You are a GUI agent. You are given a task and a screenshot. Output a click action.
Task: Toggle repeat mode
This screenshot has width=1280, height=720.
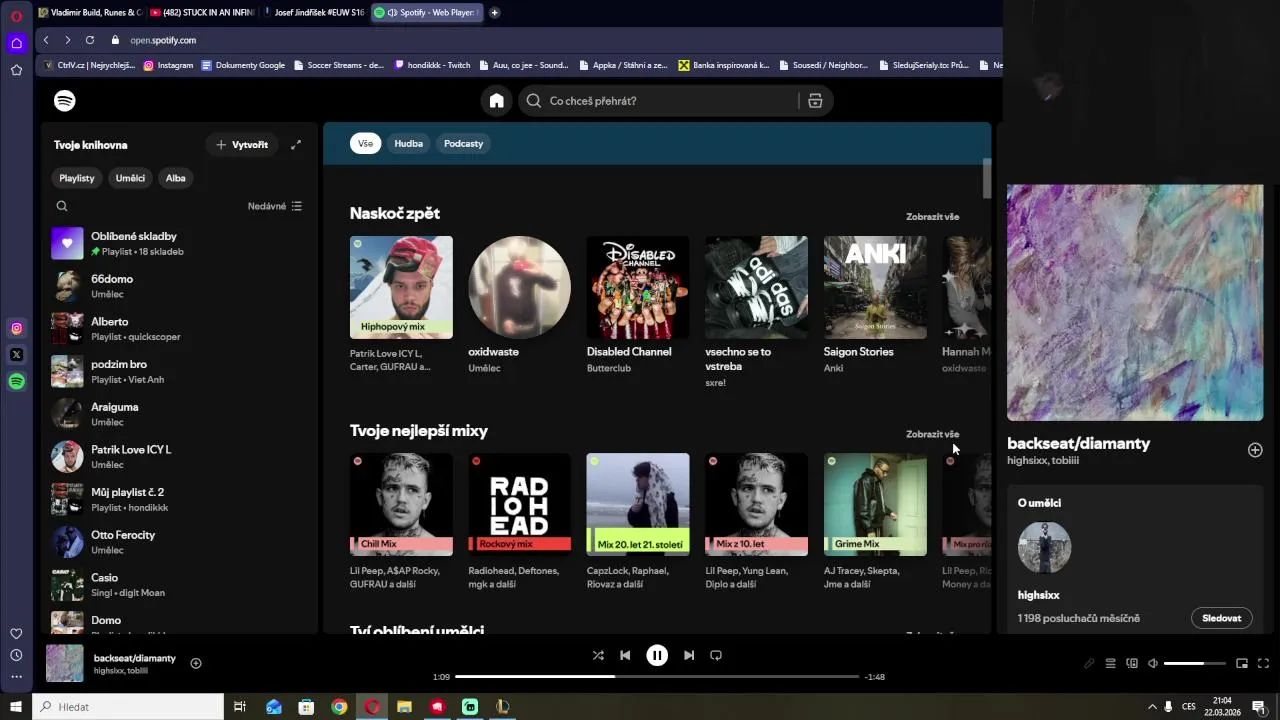click(x=716, y=655)
